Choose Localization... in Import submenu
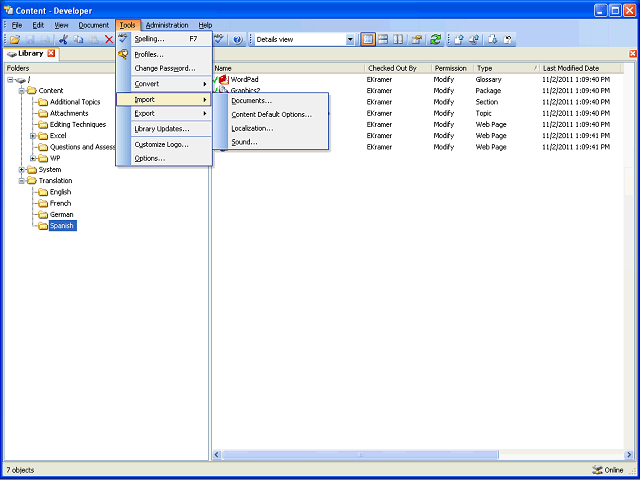This screenshot has width=640, height=480. point(271,129)
